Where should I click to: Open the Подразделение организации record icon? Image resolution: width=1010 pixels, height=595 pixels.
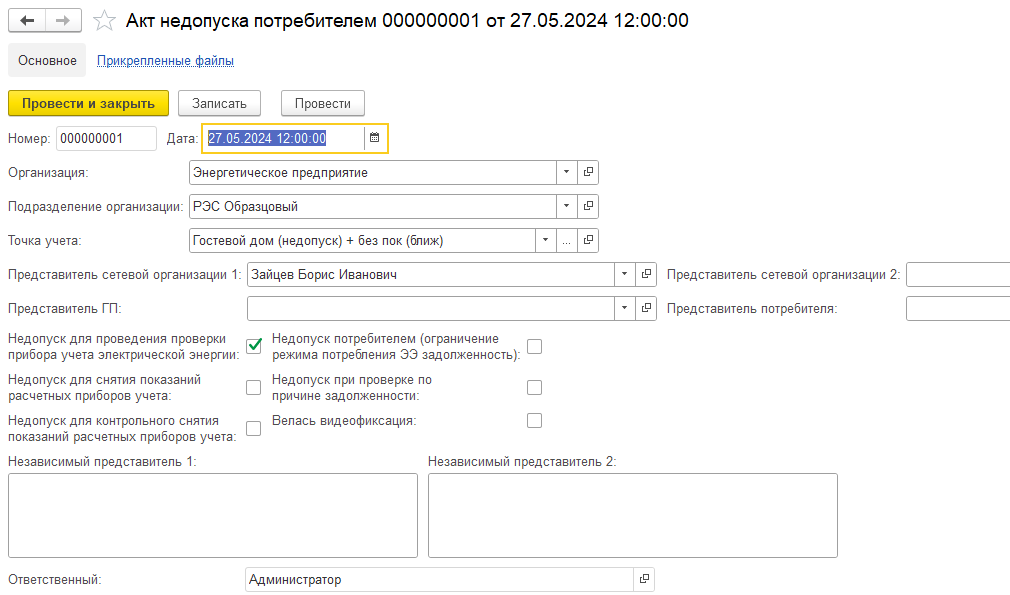(x=588, y=206)
